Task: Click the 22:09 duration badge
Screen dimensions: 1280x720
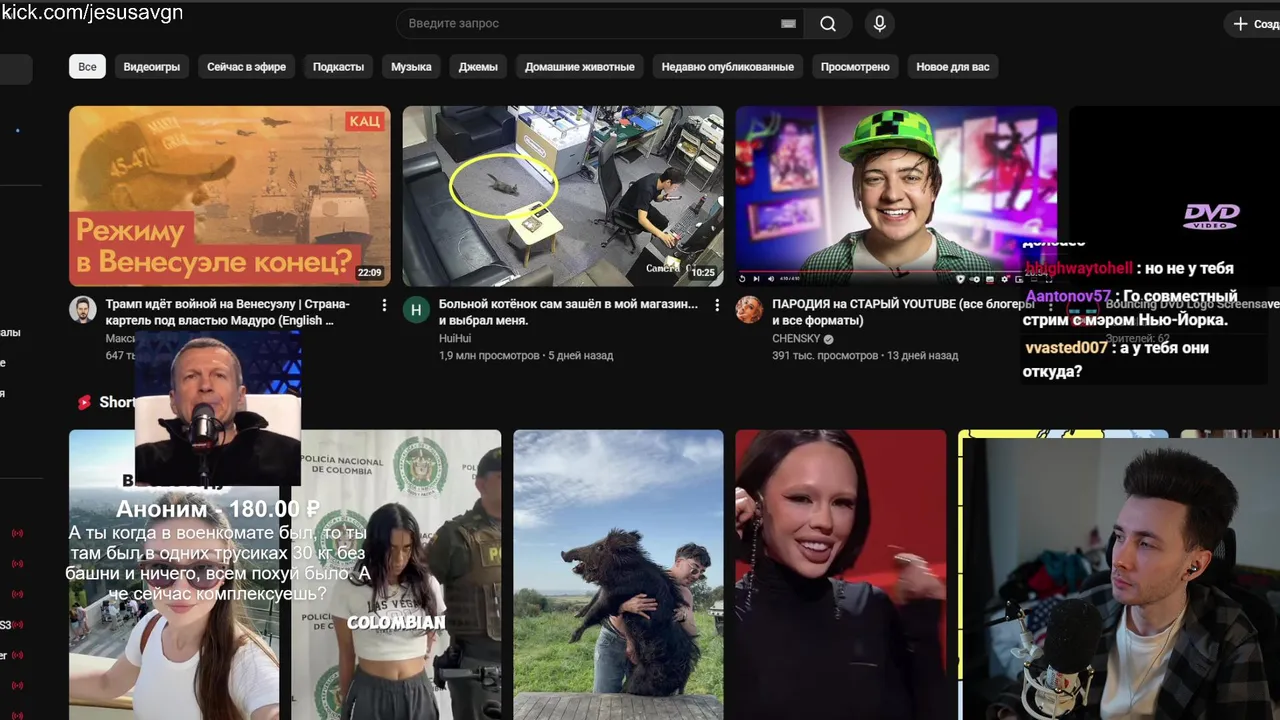Action: [x=370, y=272]
